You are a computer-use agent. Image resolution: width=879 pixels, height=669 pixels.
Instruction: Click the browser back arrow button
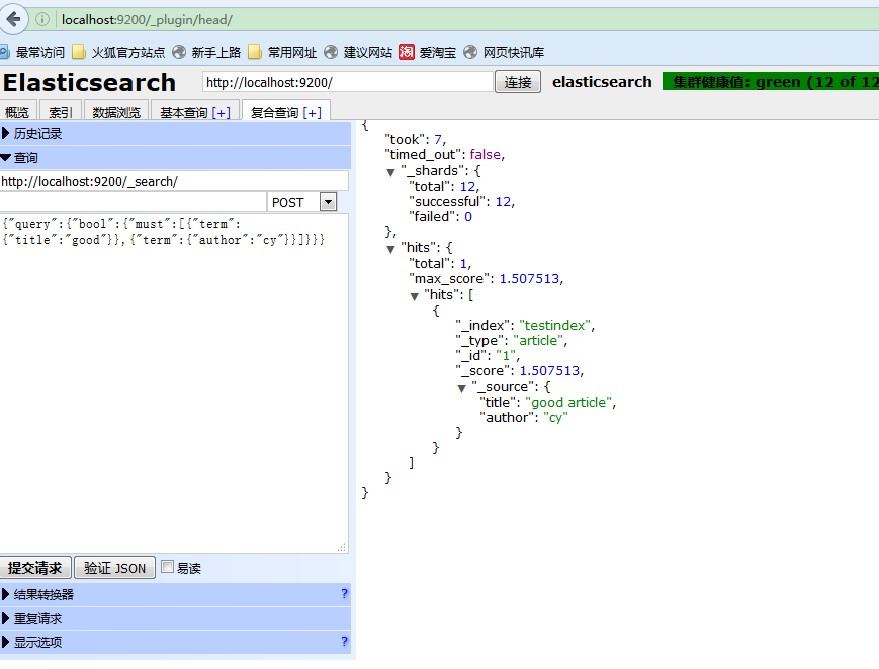14,19
